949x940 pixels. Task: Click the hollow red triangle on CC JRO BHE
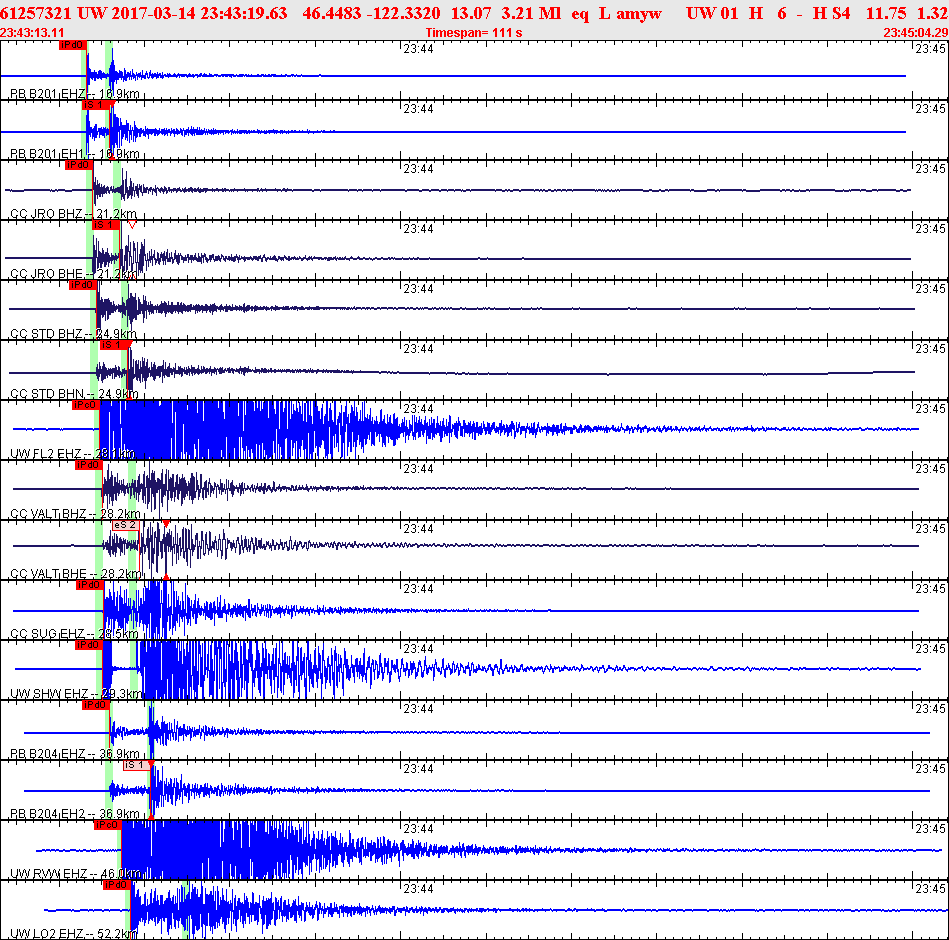(x=132, y=225)
